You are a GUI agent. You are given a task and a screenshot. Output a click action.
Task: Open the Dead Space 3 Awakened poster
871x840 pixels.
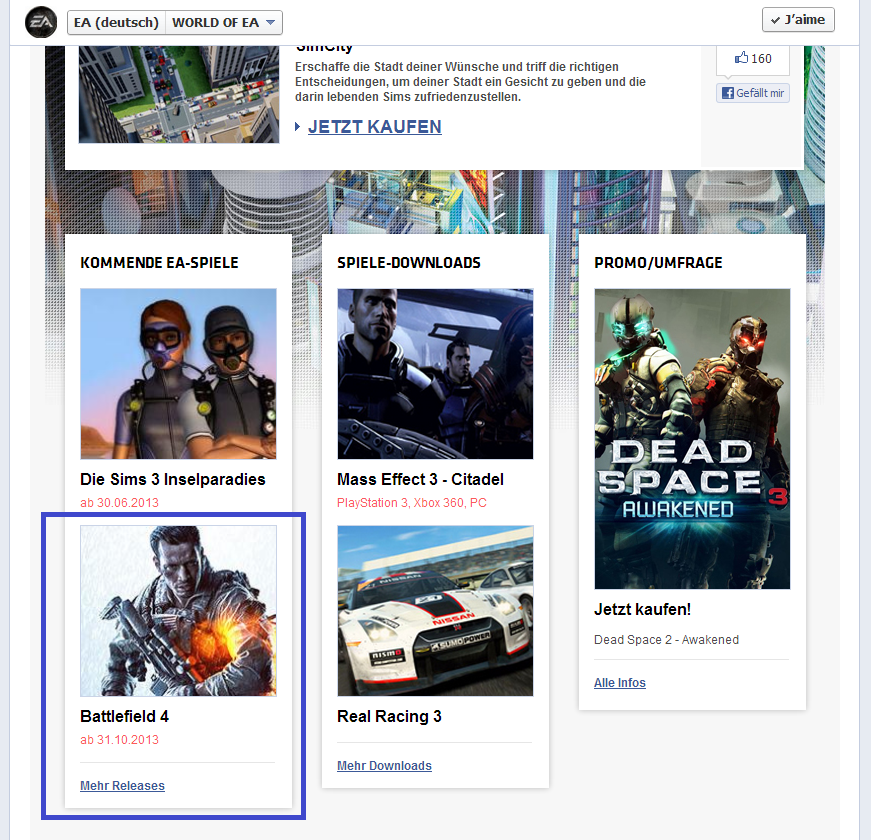pos(692,439)
